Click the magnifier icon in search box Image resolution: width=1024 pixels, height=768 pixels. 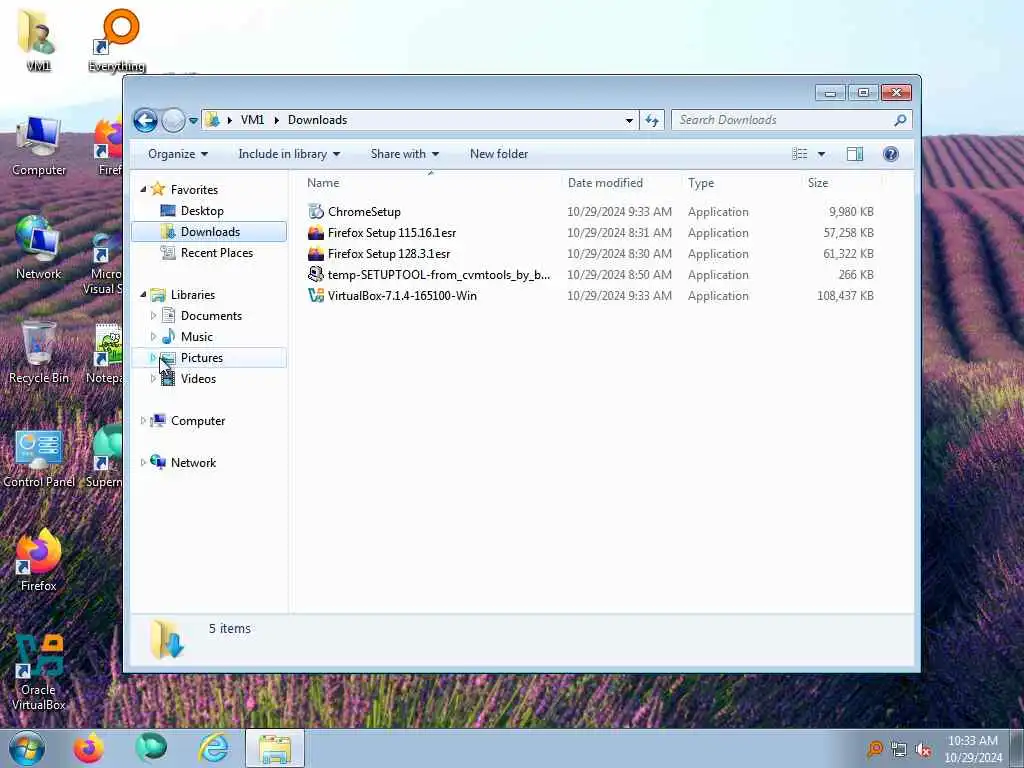tap(901, 120)
